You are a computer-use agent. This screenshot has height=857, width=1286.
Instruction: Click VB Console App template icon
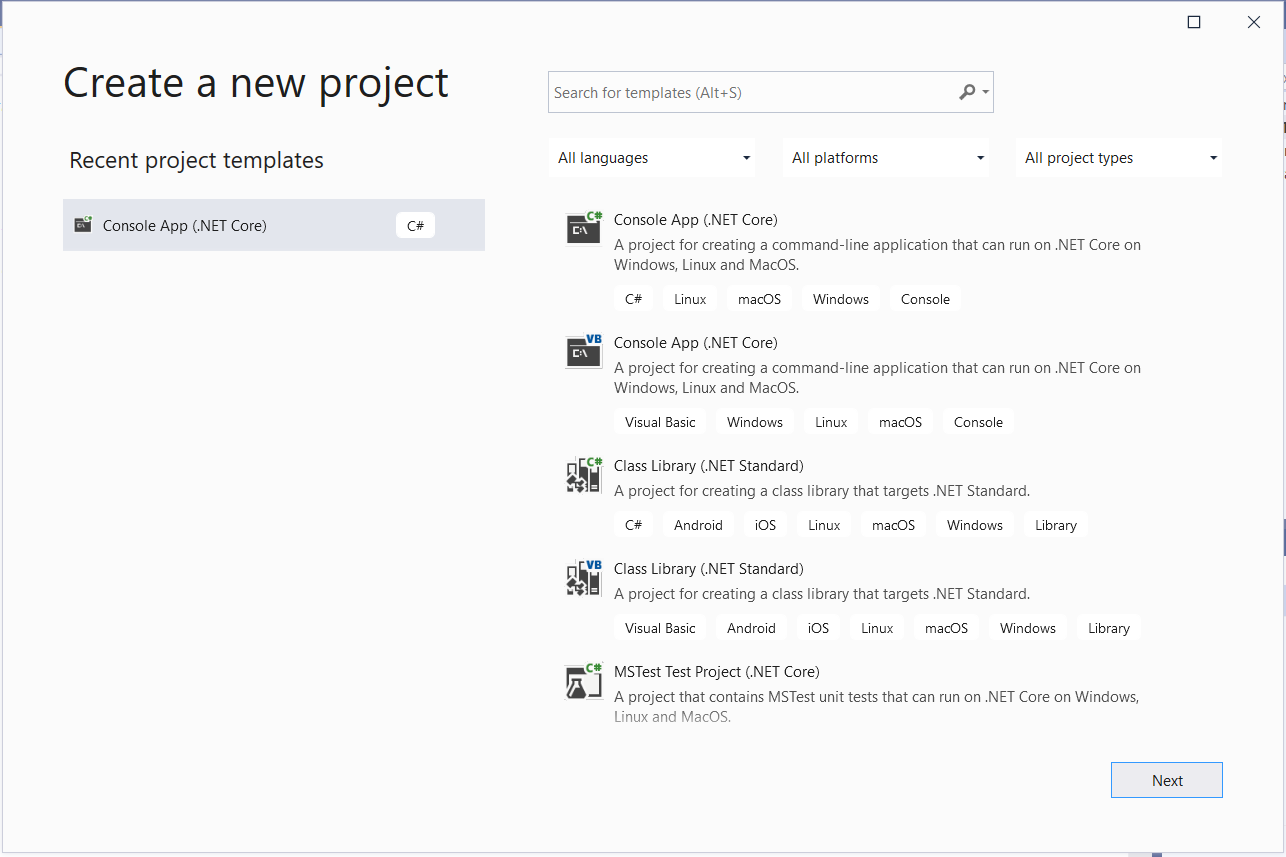tap(584, 351)
